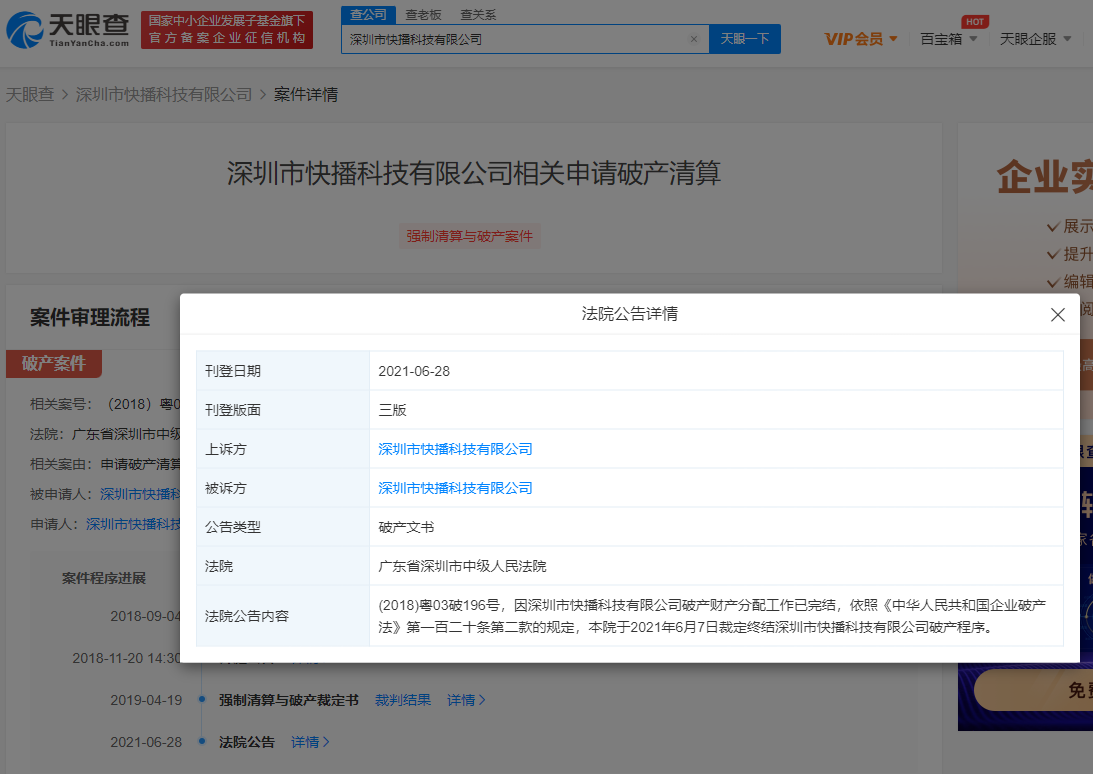Open the 上诉方 company link
This screenshot has width=1093, height=774.
pos(455,449)
